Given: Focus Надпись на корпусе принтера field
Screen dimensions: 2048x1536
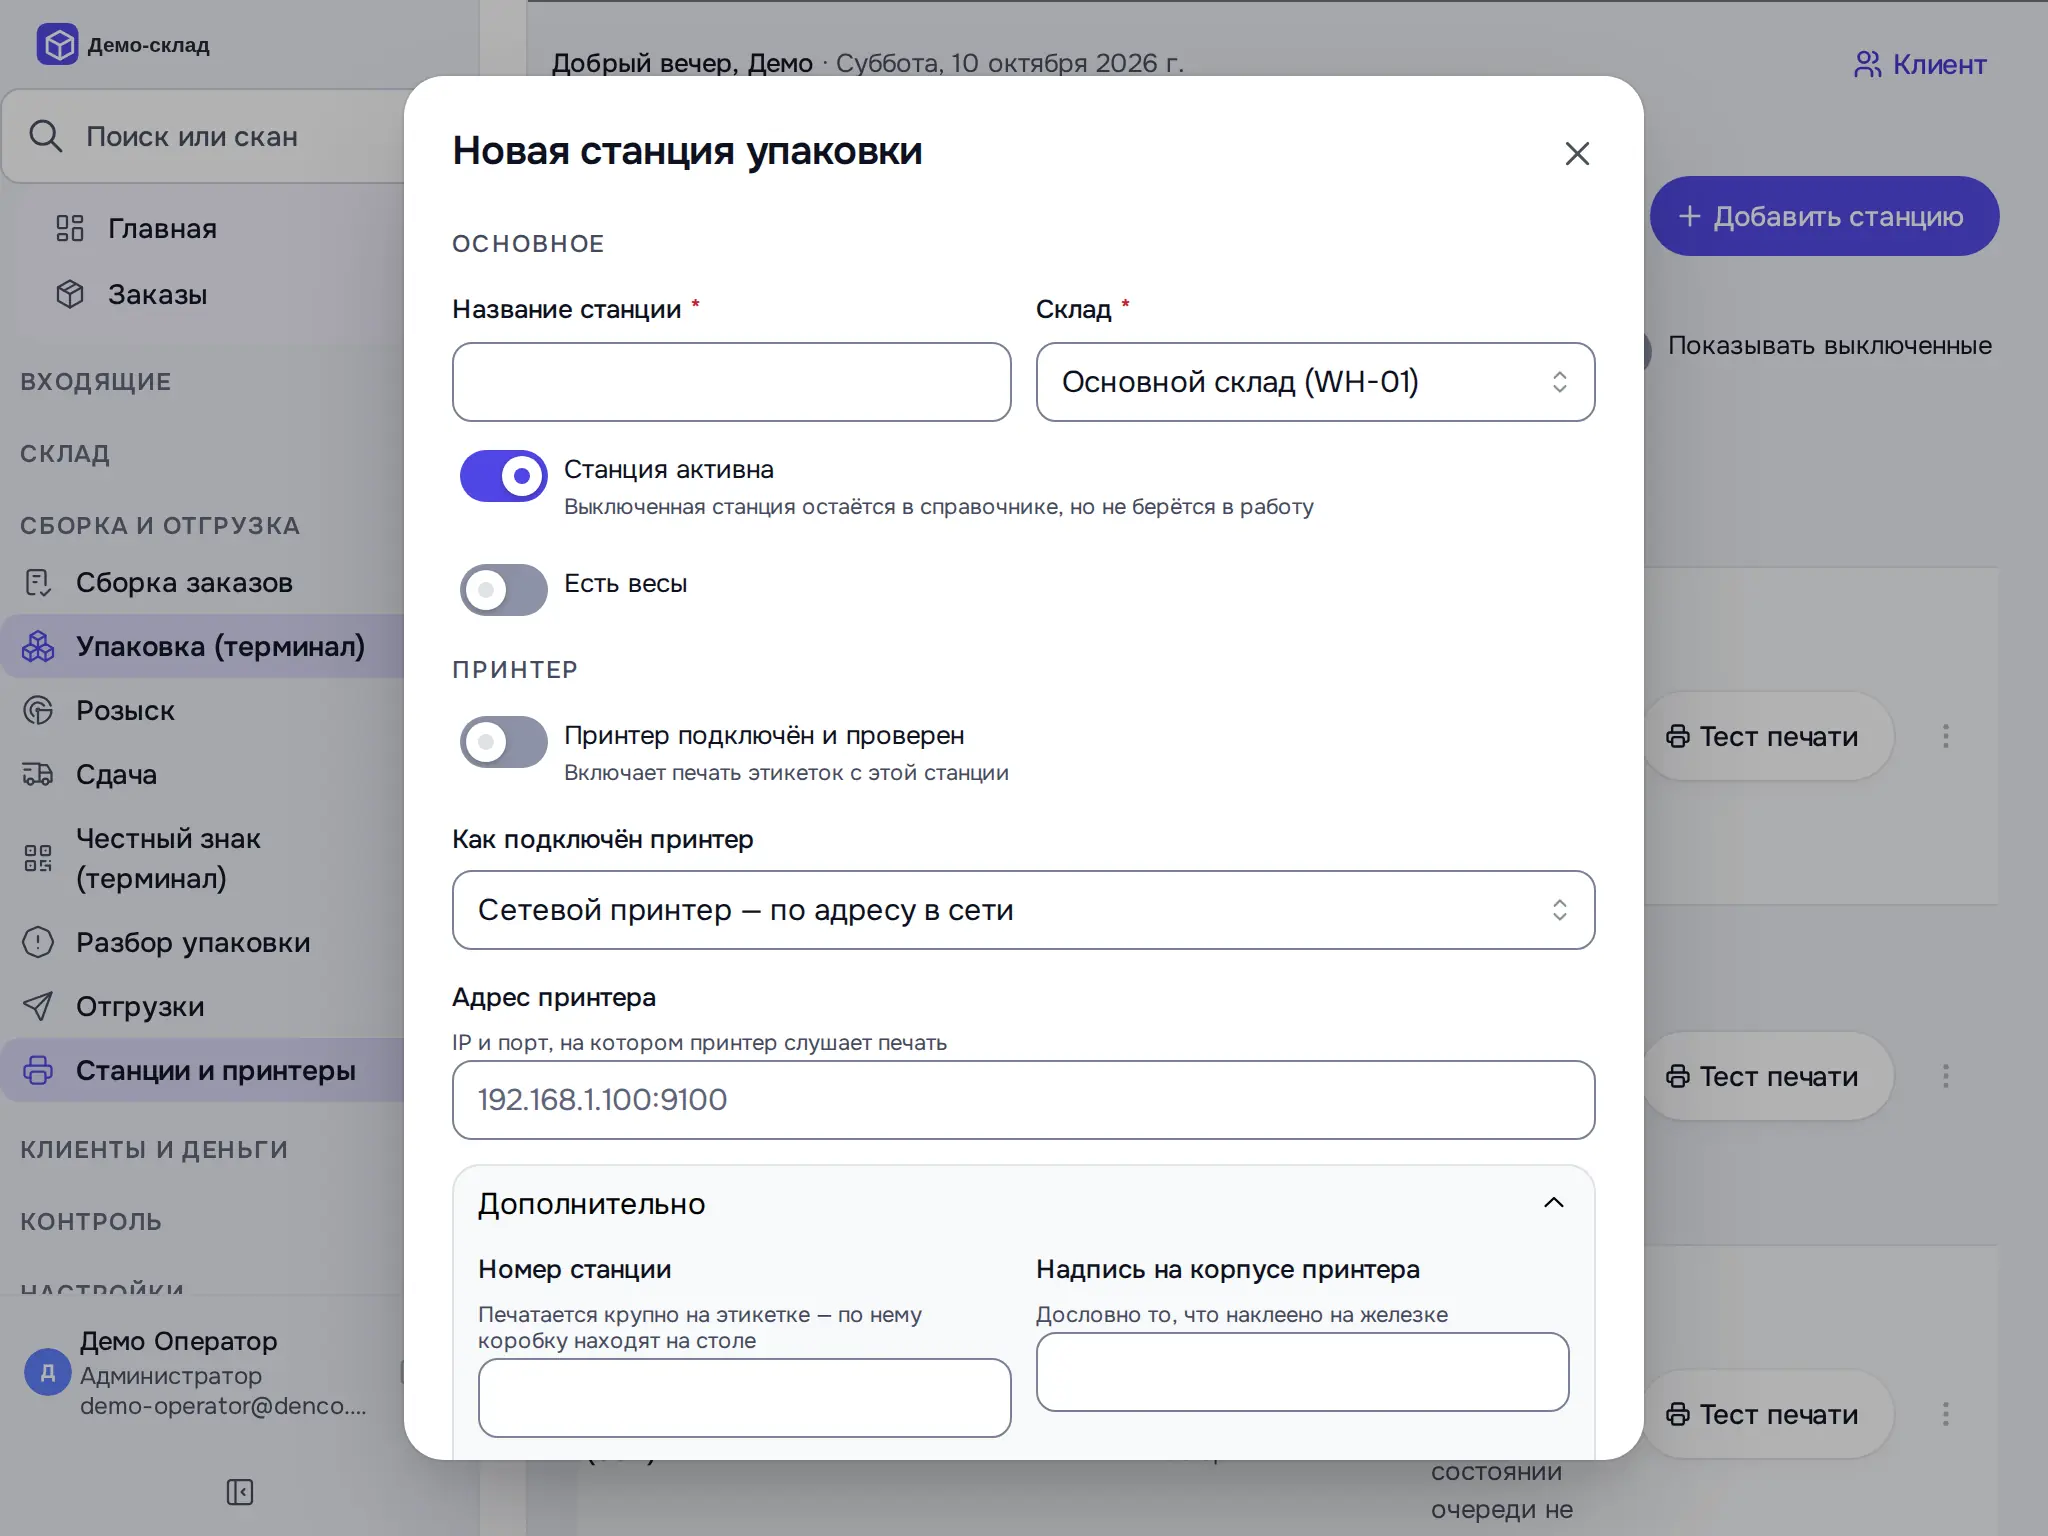Looking at the screenshot, I should [1302, 1372].
